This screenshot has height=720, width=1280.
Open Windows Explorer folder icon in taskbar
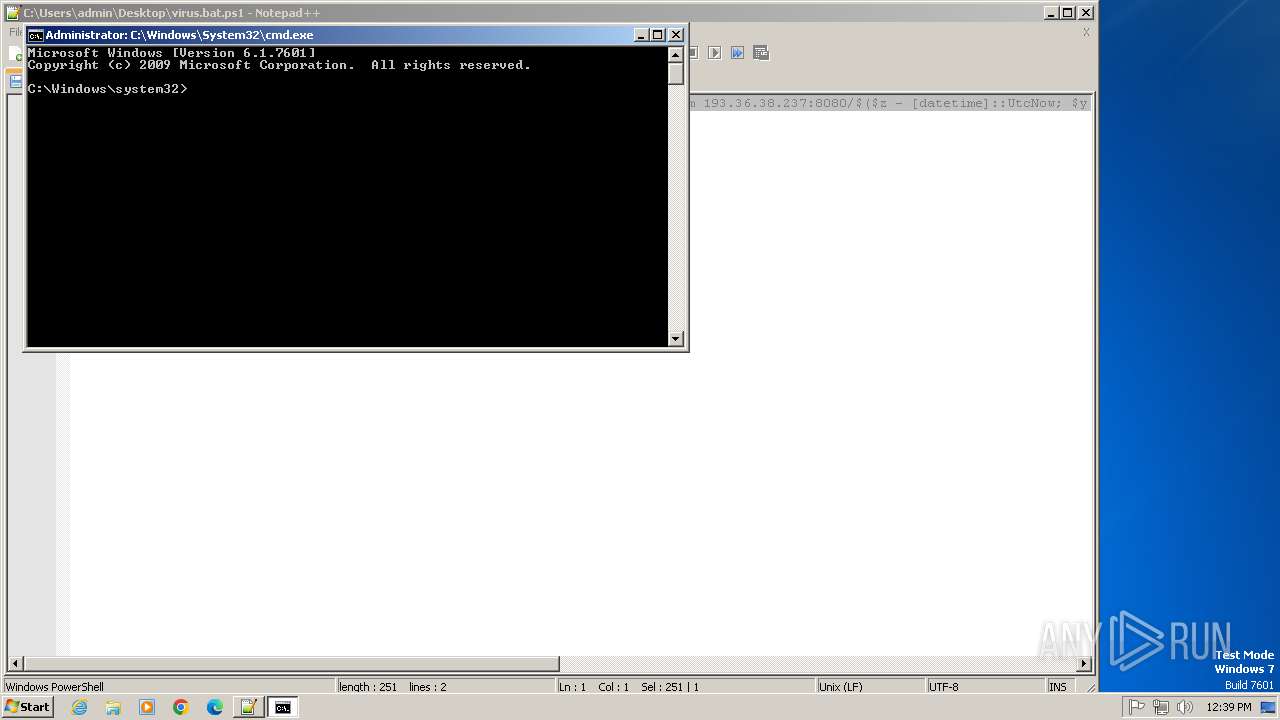coord(113,707)
